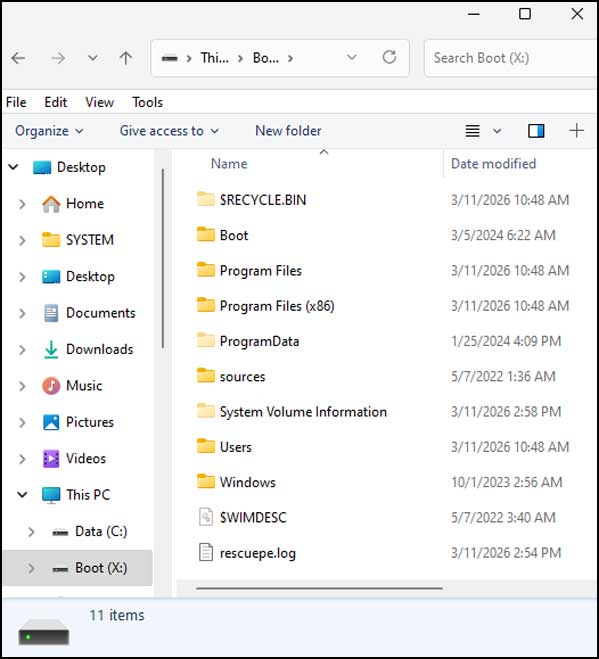The height and width of the screenshot is (659, 599).
Task: Select Downloads in navigation pane
Action: (x=100, y=349)
